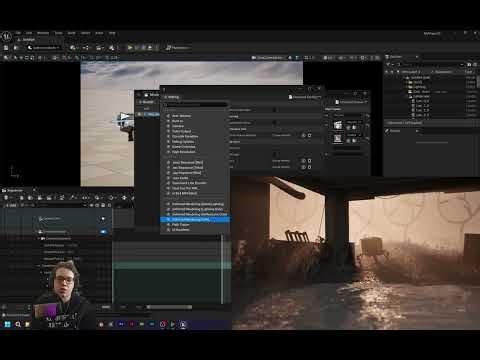Screen dimensions: 480x360
Task: Select highlighted Deferred Rendering (Unlit) entry
Action: coord(195,219)
